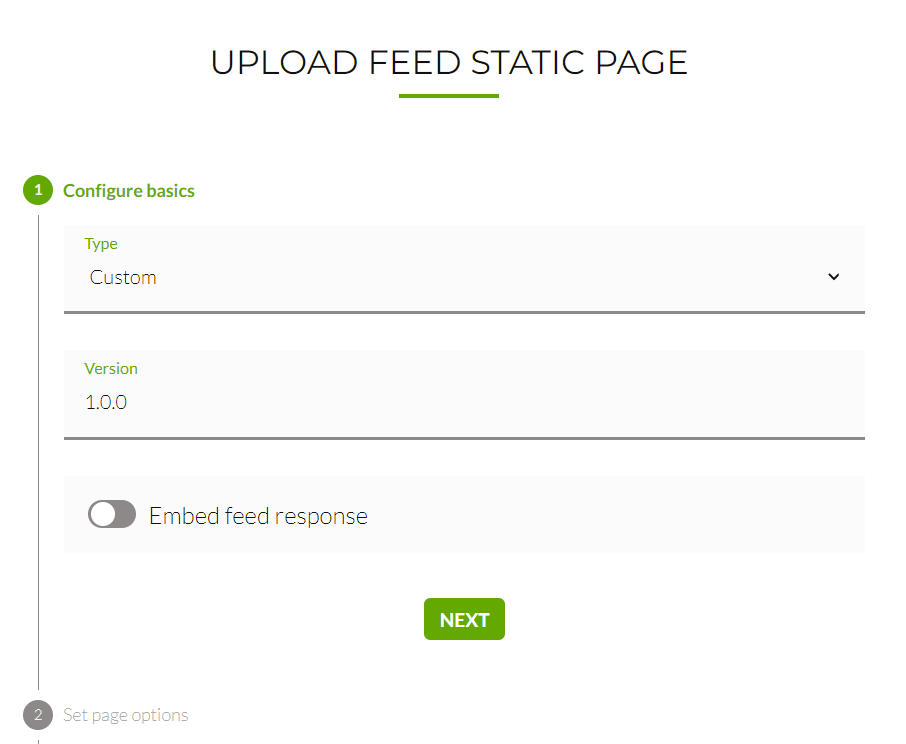Open the "Configure basics" step
This screenshot has width=906, height=744.
pyautogui.click(x=129, y=191)
